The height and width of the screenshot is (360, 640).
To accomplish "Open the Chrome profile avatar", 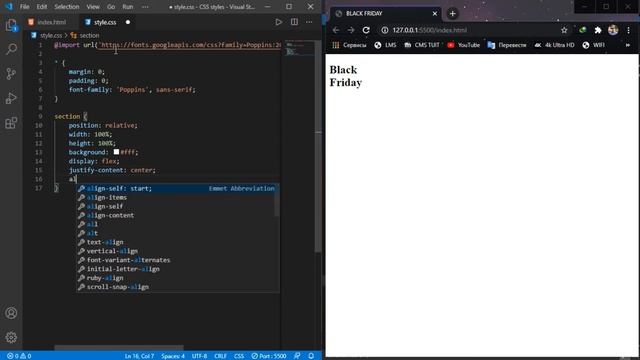I will 613,30.
